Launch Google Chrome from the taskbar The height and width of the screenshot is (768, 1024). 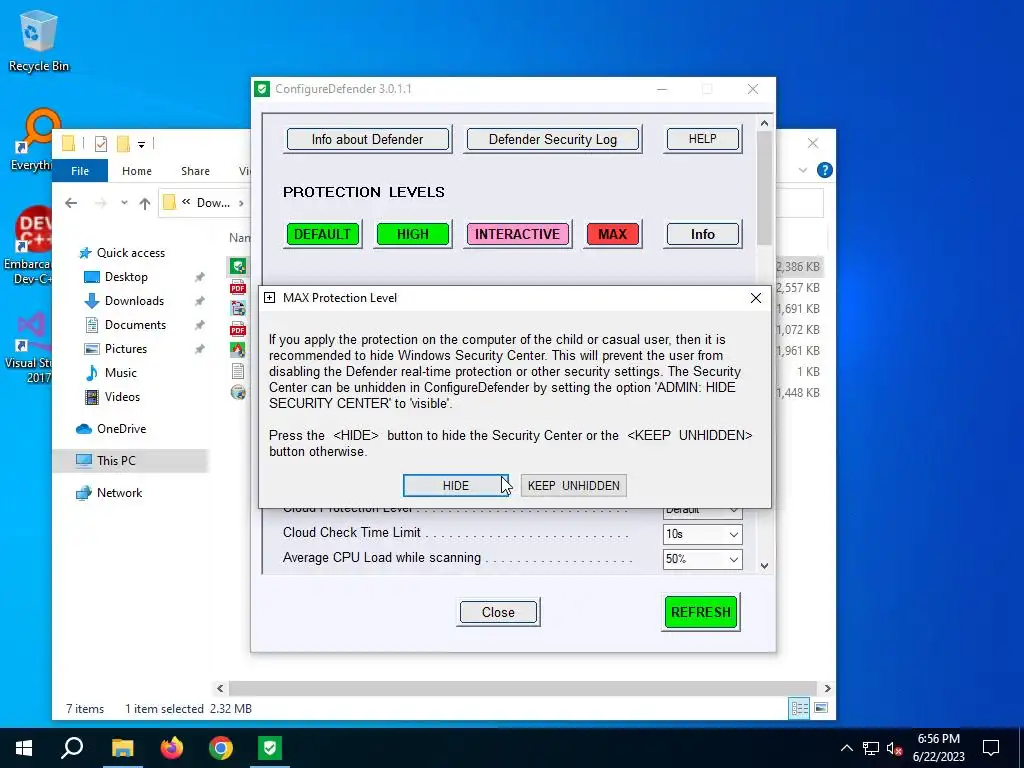coord(221,748)
